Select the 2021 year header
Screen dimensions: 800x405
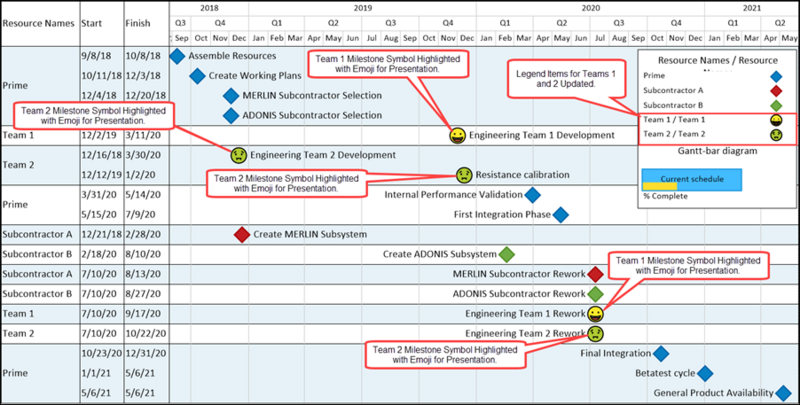click(751, 8)
